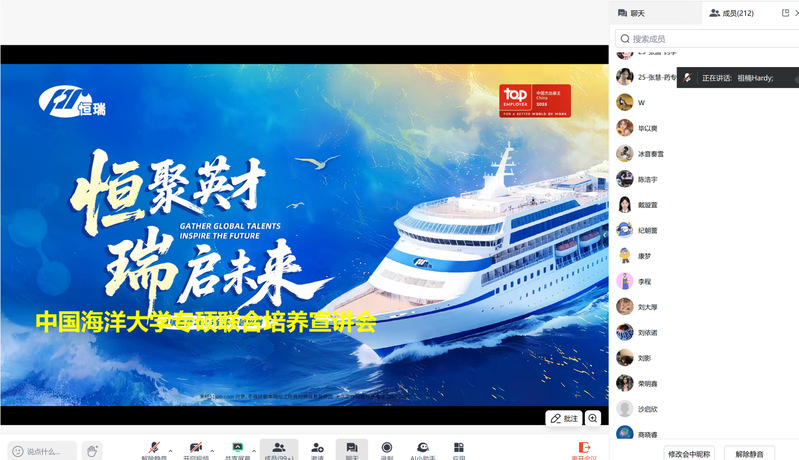Expand audio options arrow next to microphone
The height and width of the screenshot is (460, 799).
pos(170,449)
